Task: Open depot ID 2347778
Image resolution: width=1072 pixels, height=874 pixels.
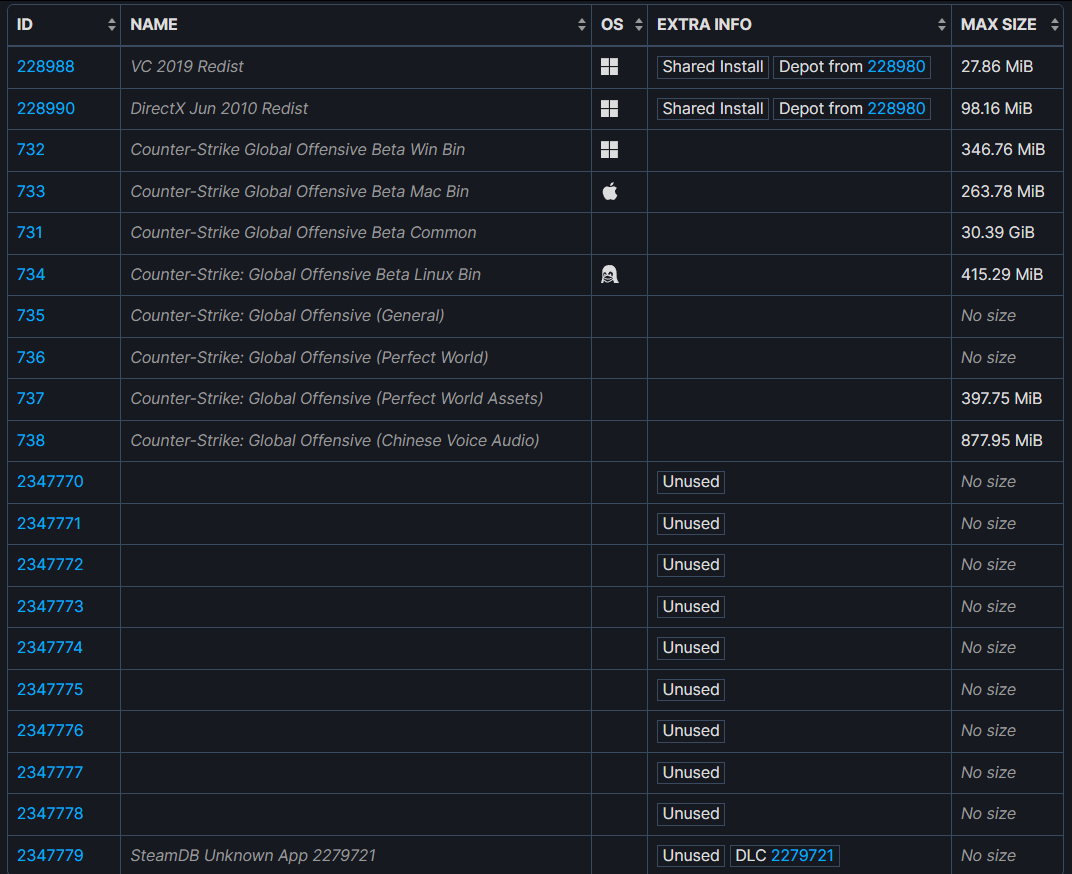Action: coord(50,813)
